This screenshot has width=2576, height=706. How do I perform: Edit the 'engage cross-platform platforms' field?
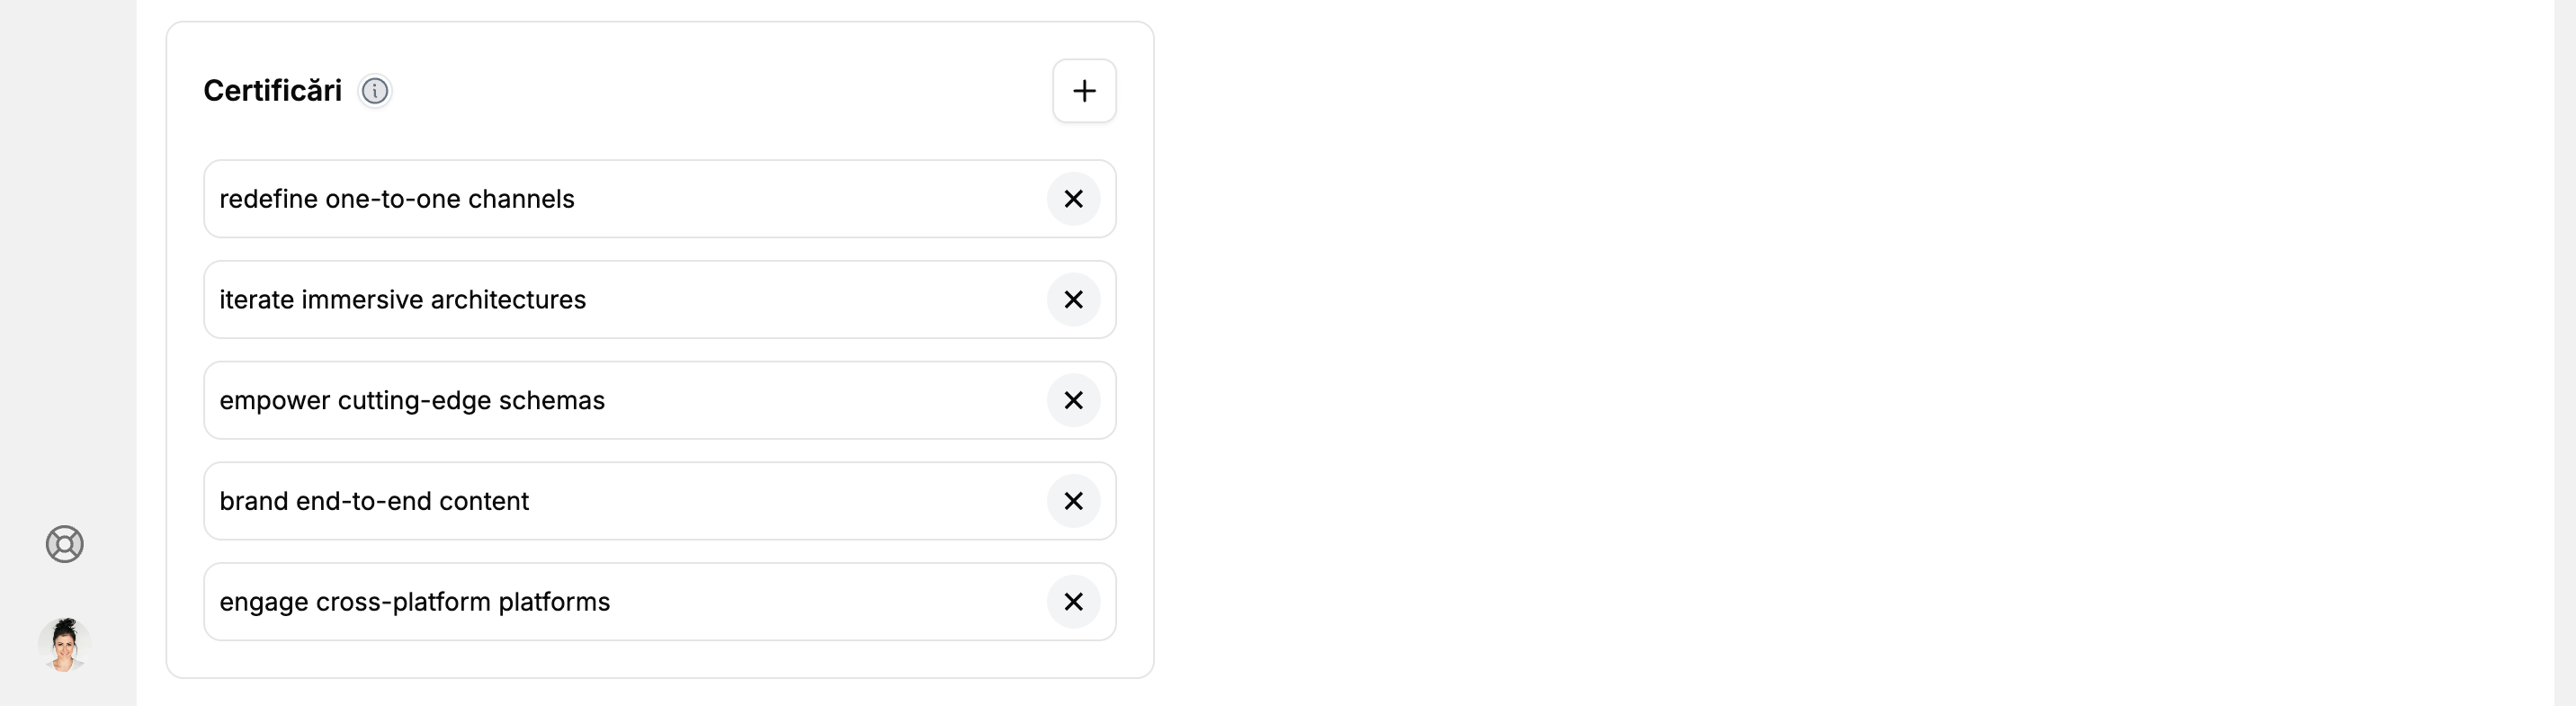(x=800, y=602)
